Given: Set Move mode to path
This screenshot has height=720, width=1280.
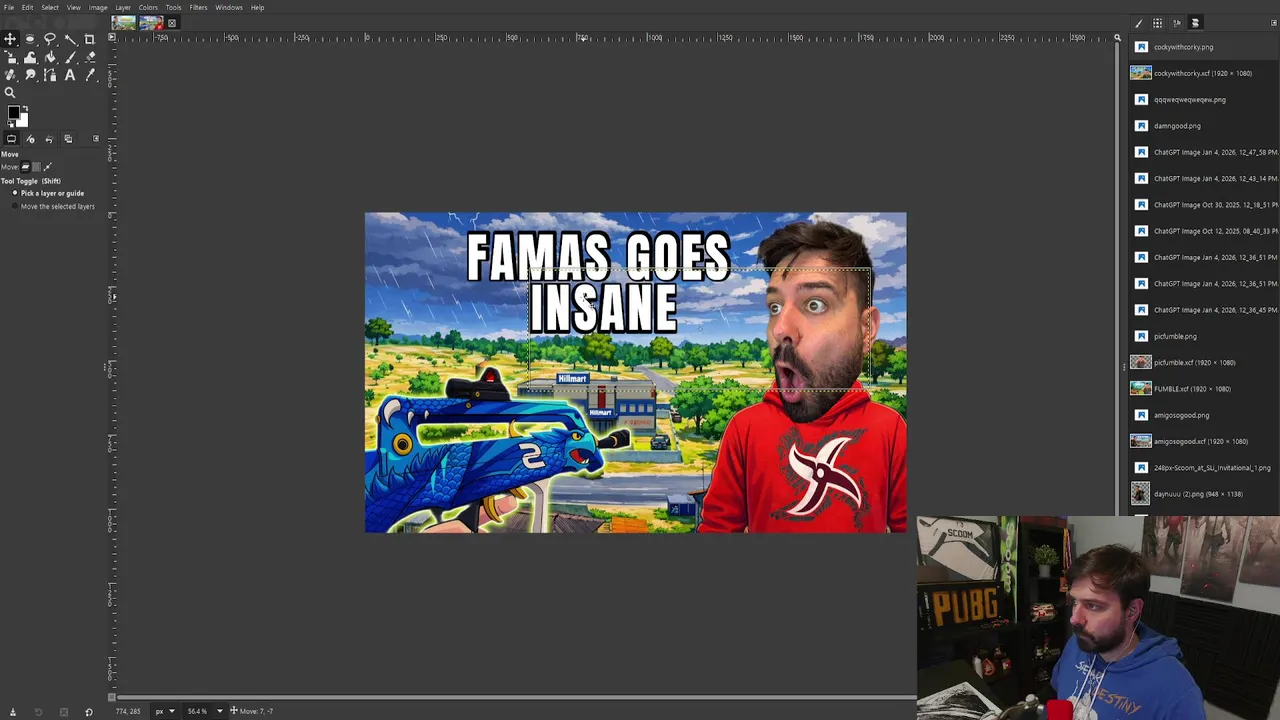Looking at the screenshot, I should [x=48, y=167].
